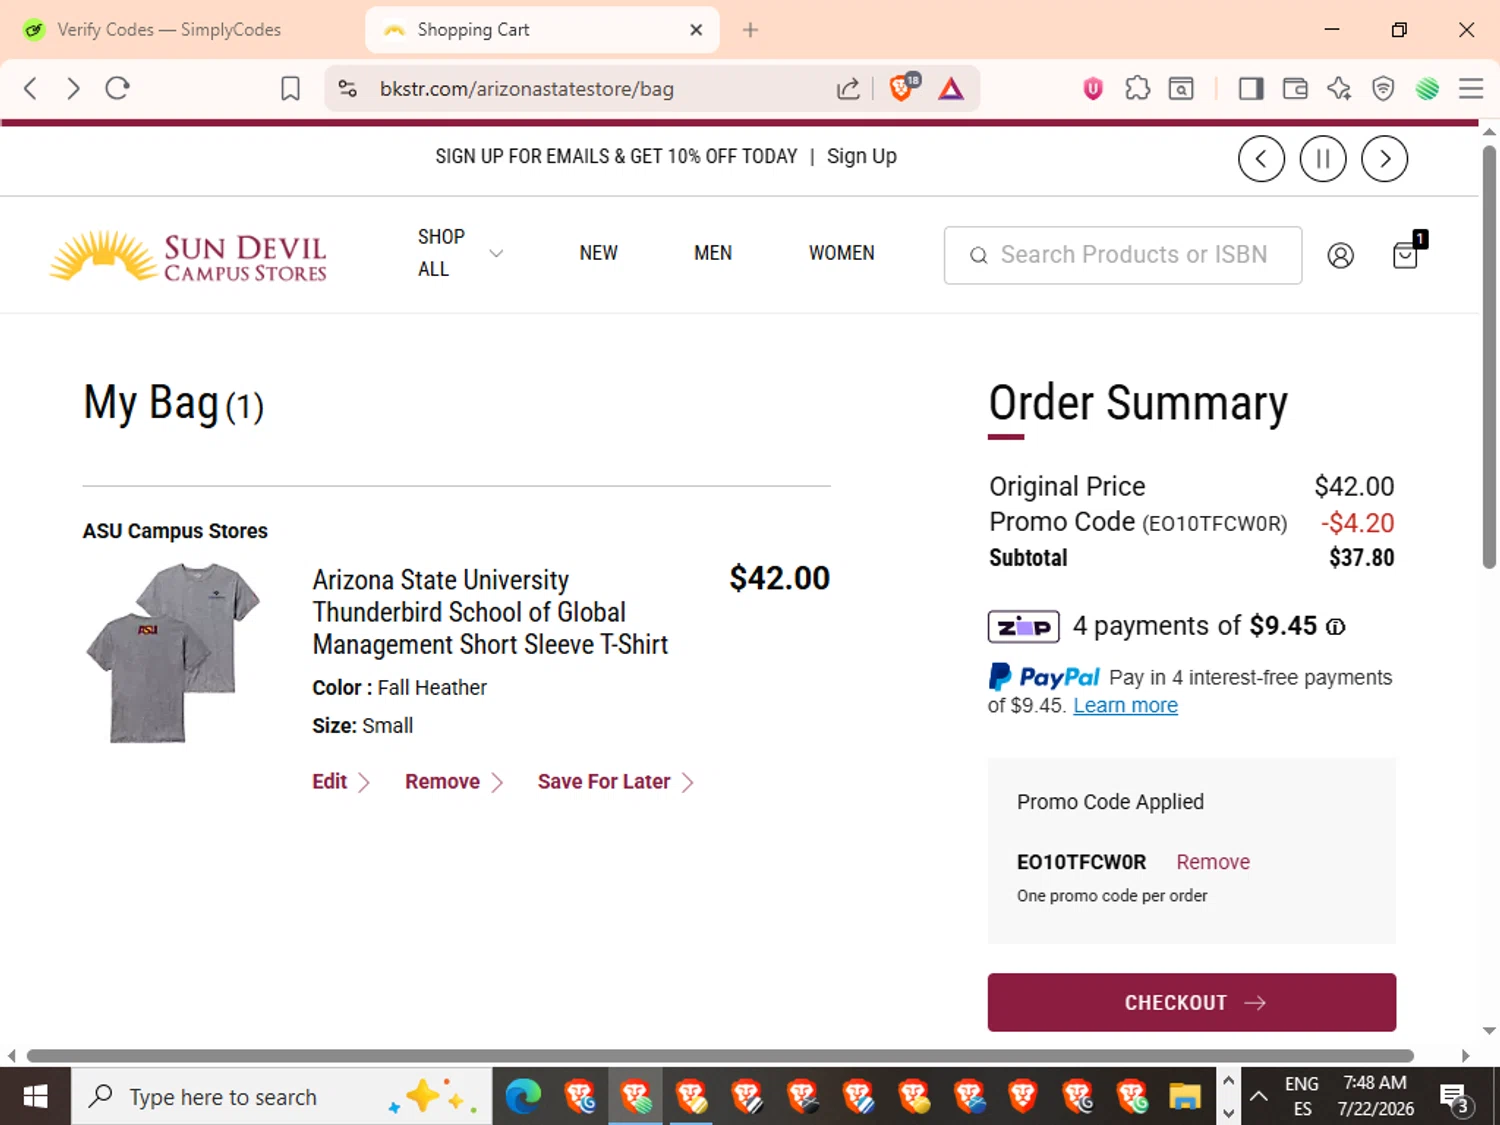Go back to the previous page
1500x1125 pixels.
tap(31, 88)
